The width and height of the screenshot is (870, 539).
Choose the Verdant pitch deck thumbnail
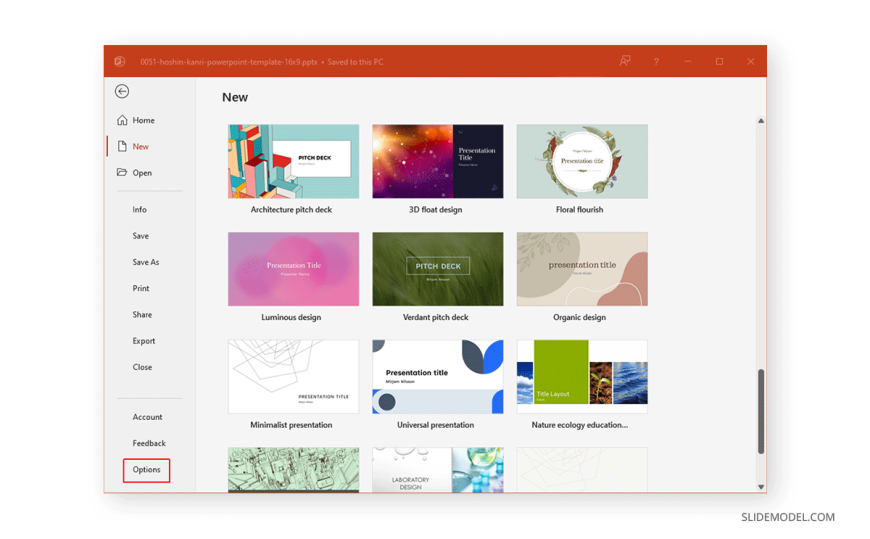click(437, 269)
